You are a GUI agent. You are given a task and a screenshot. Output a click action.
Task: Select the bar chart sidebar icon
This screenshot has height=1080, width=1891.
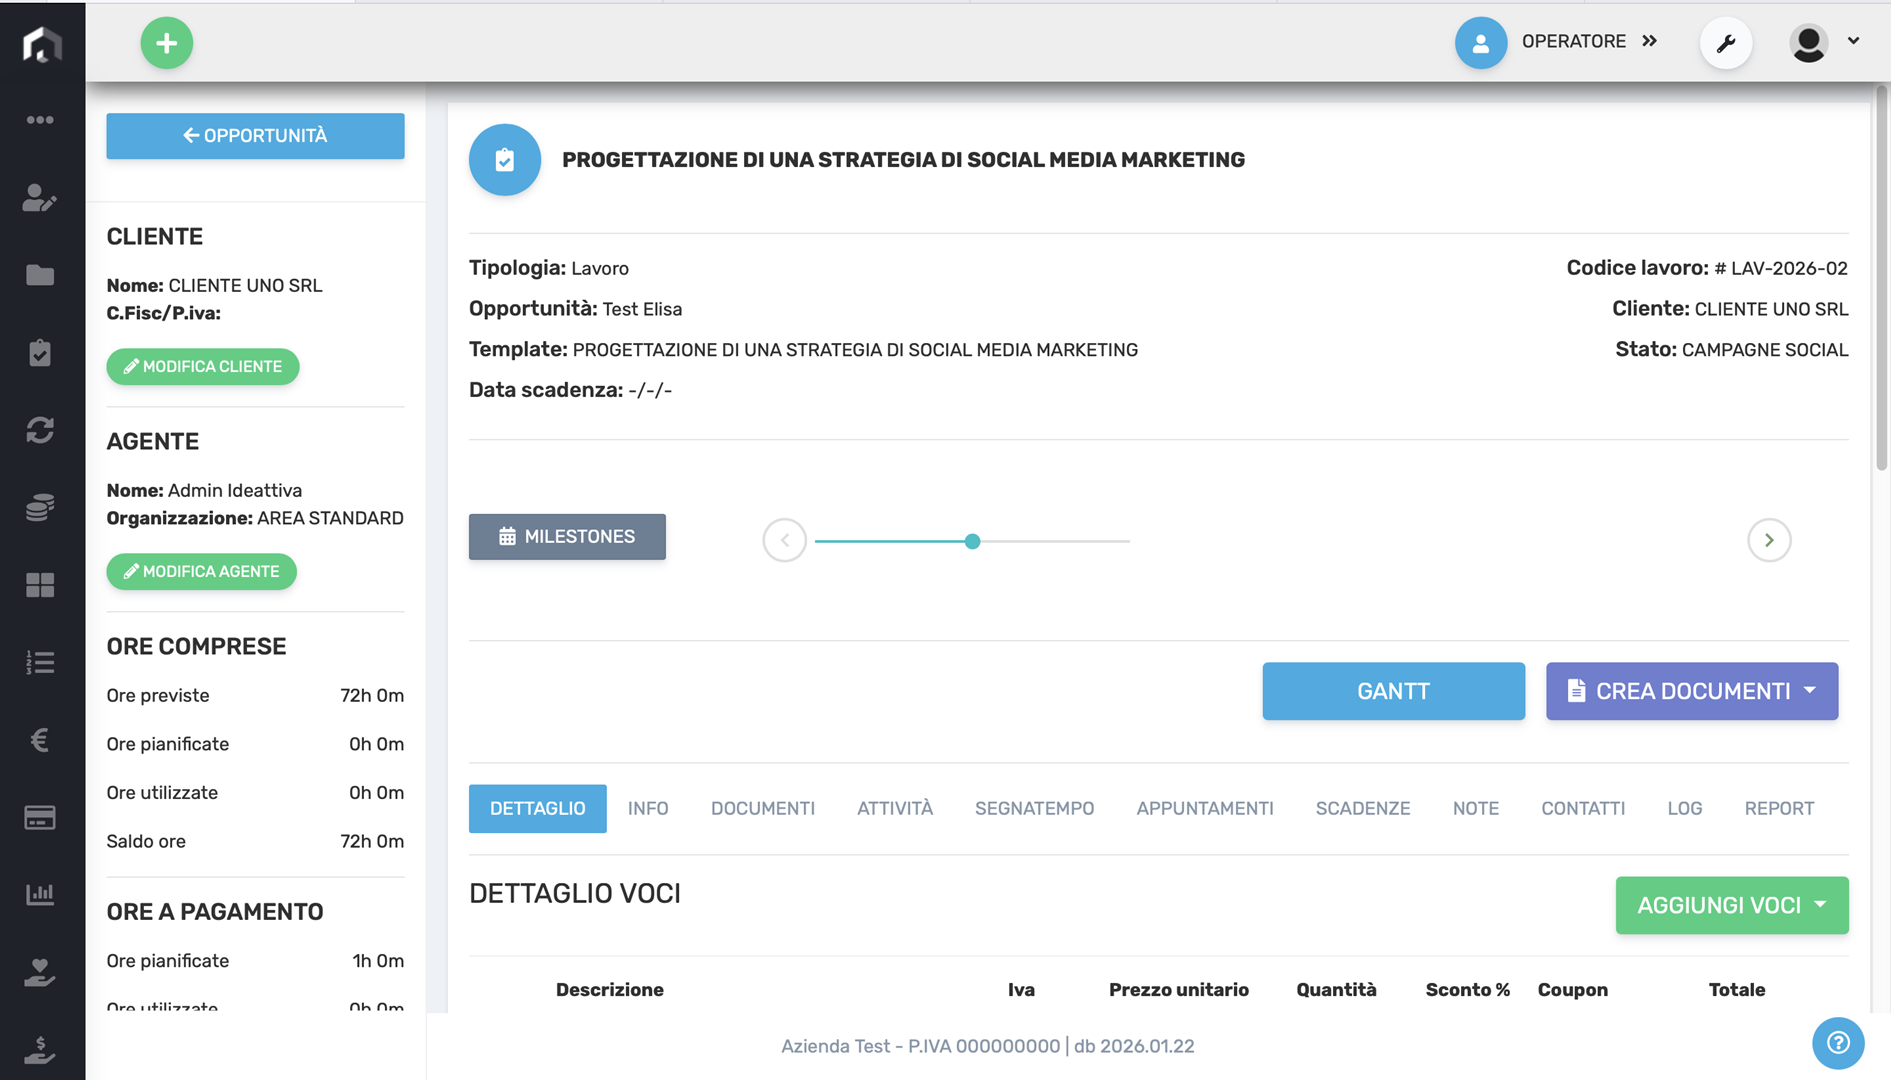40,894
